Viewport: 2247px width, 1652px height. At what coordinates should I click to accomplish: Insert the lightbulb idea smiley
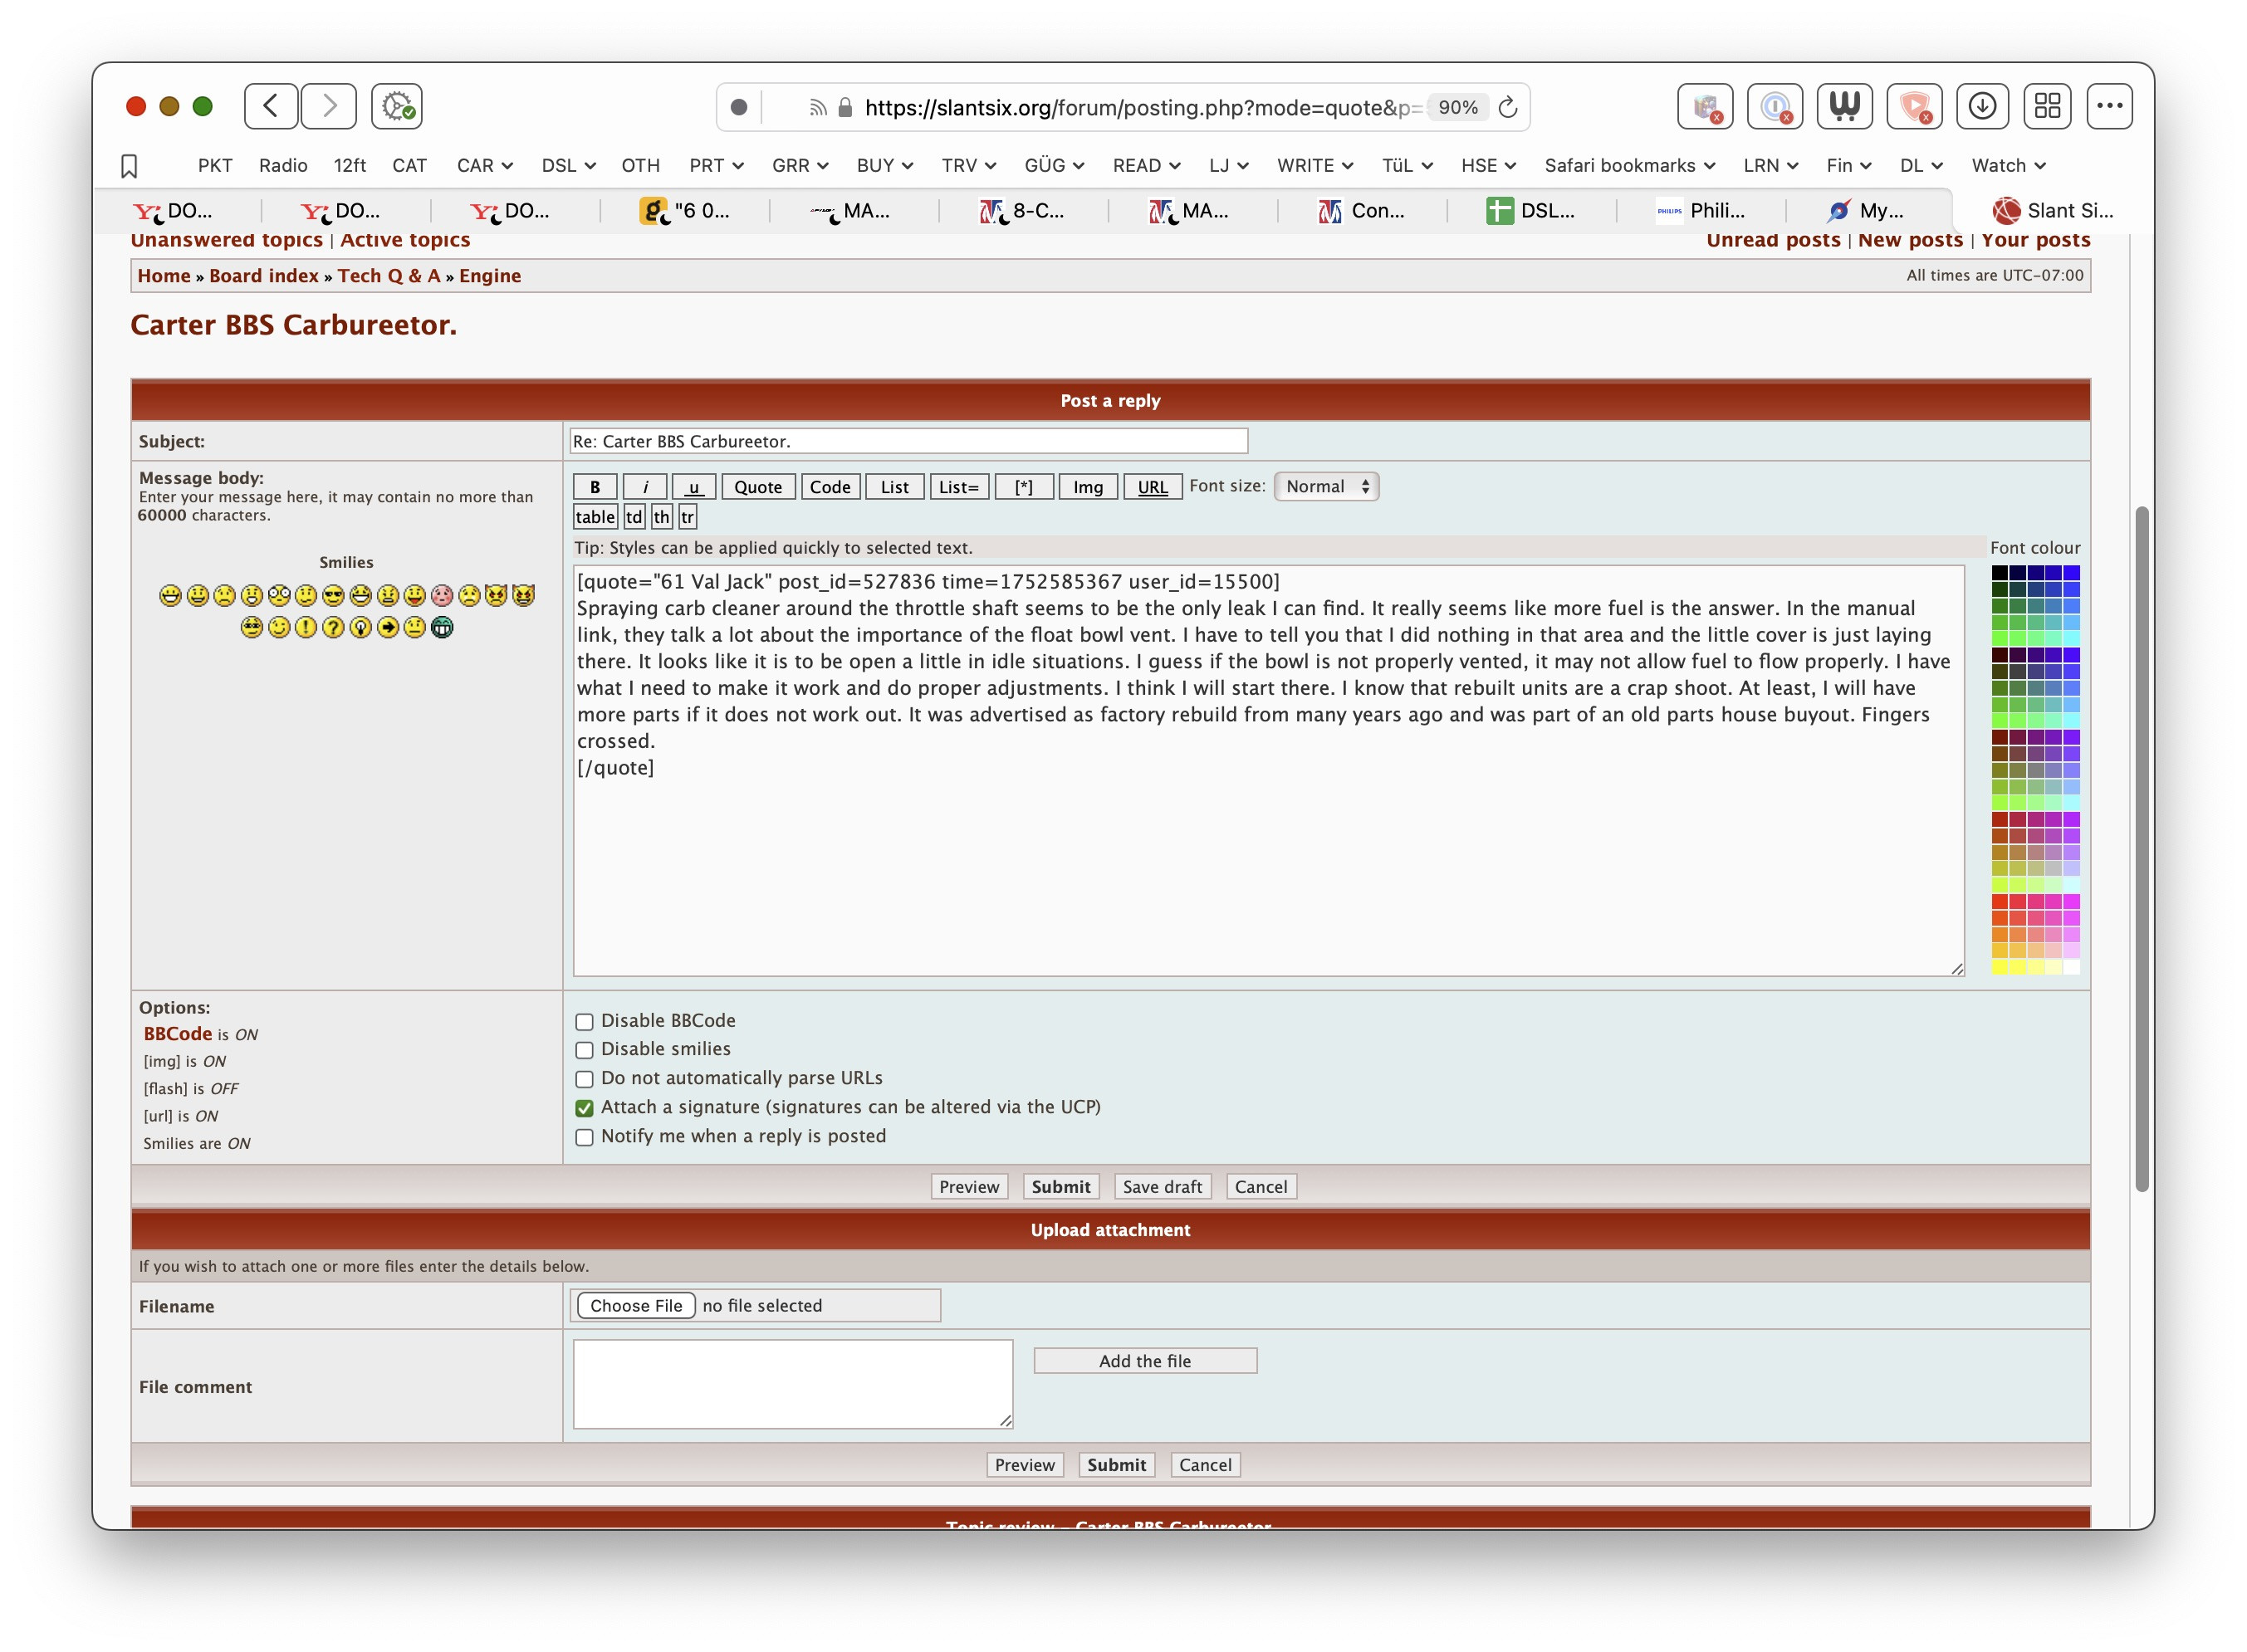pyautogui.click(x=361, y=629)
